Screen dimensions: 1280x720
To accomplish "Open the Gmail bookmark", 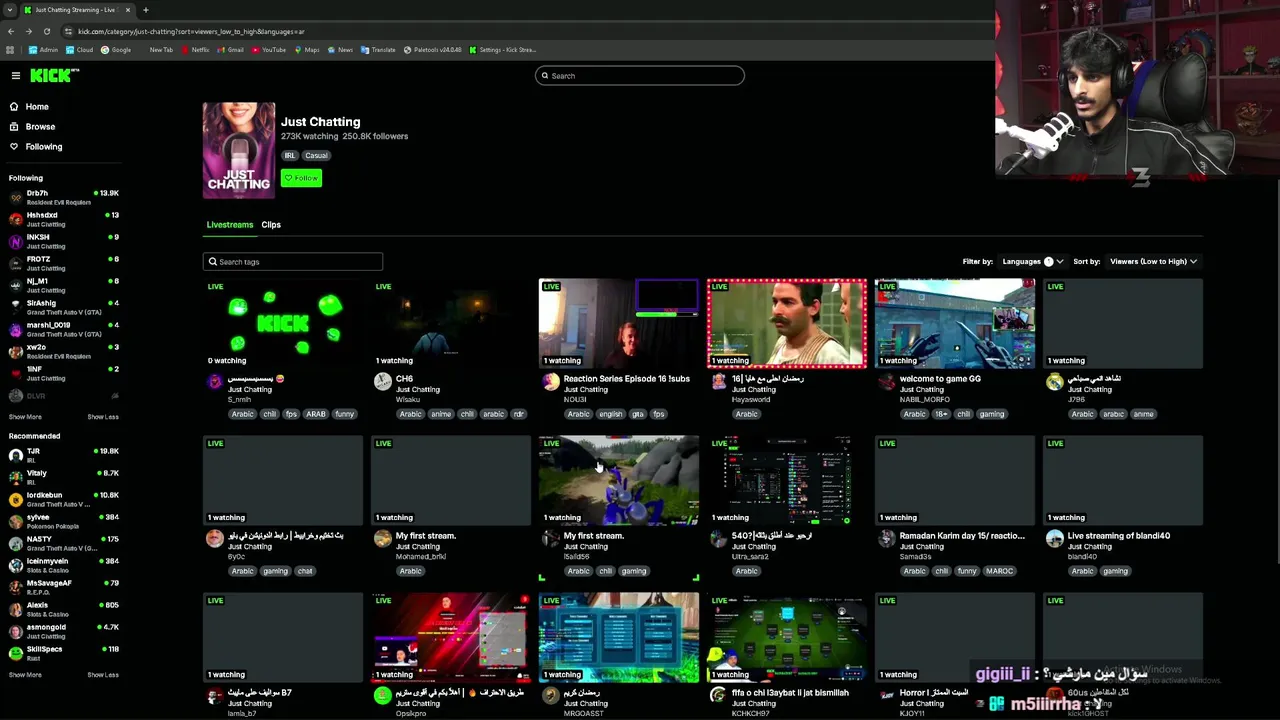I will pos(231,50).
